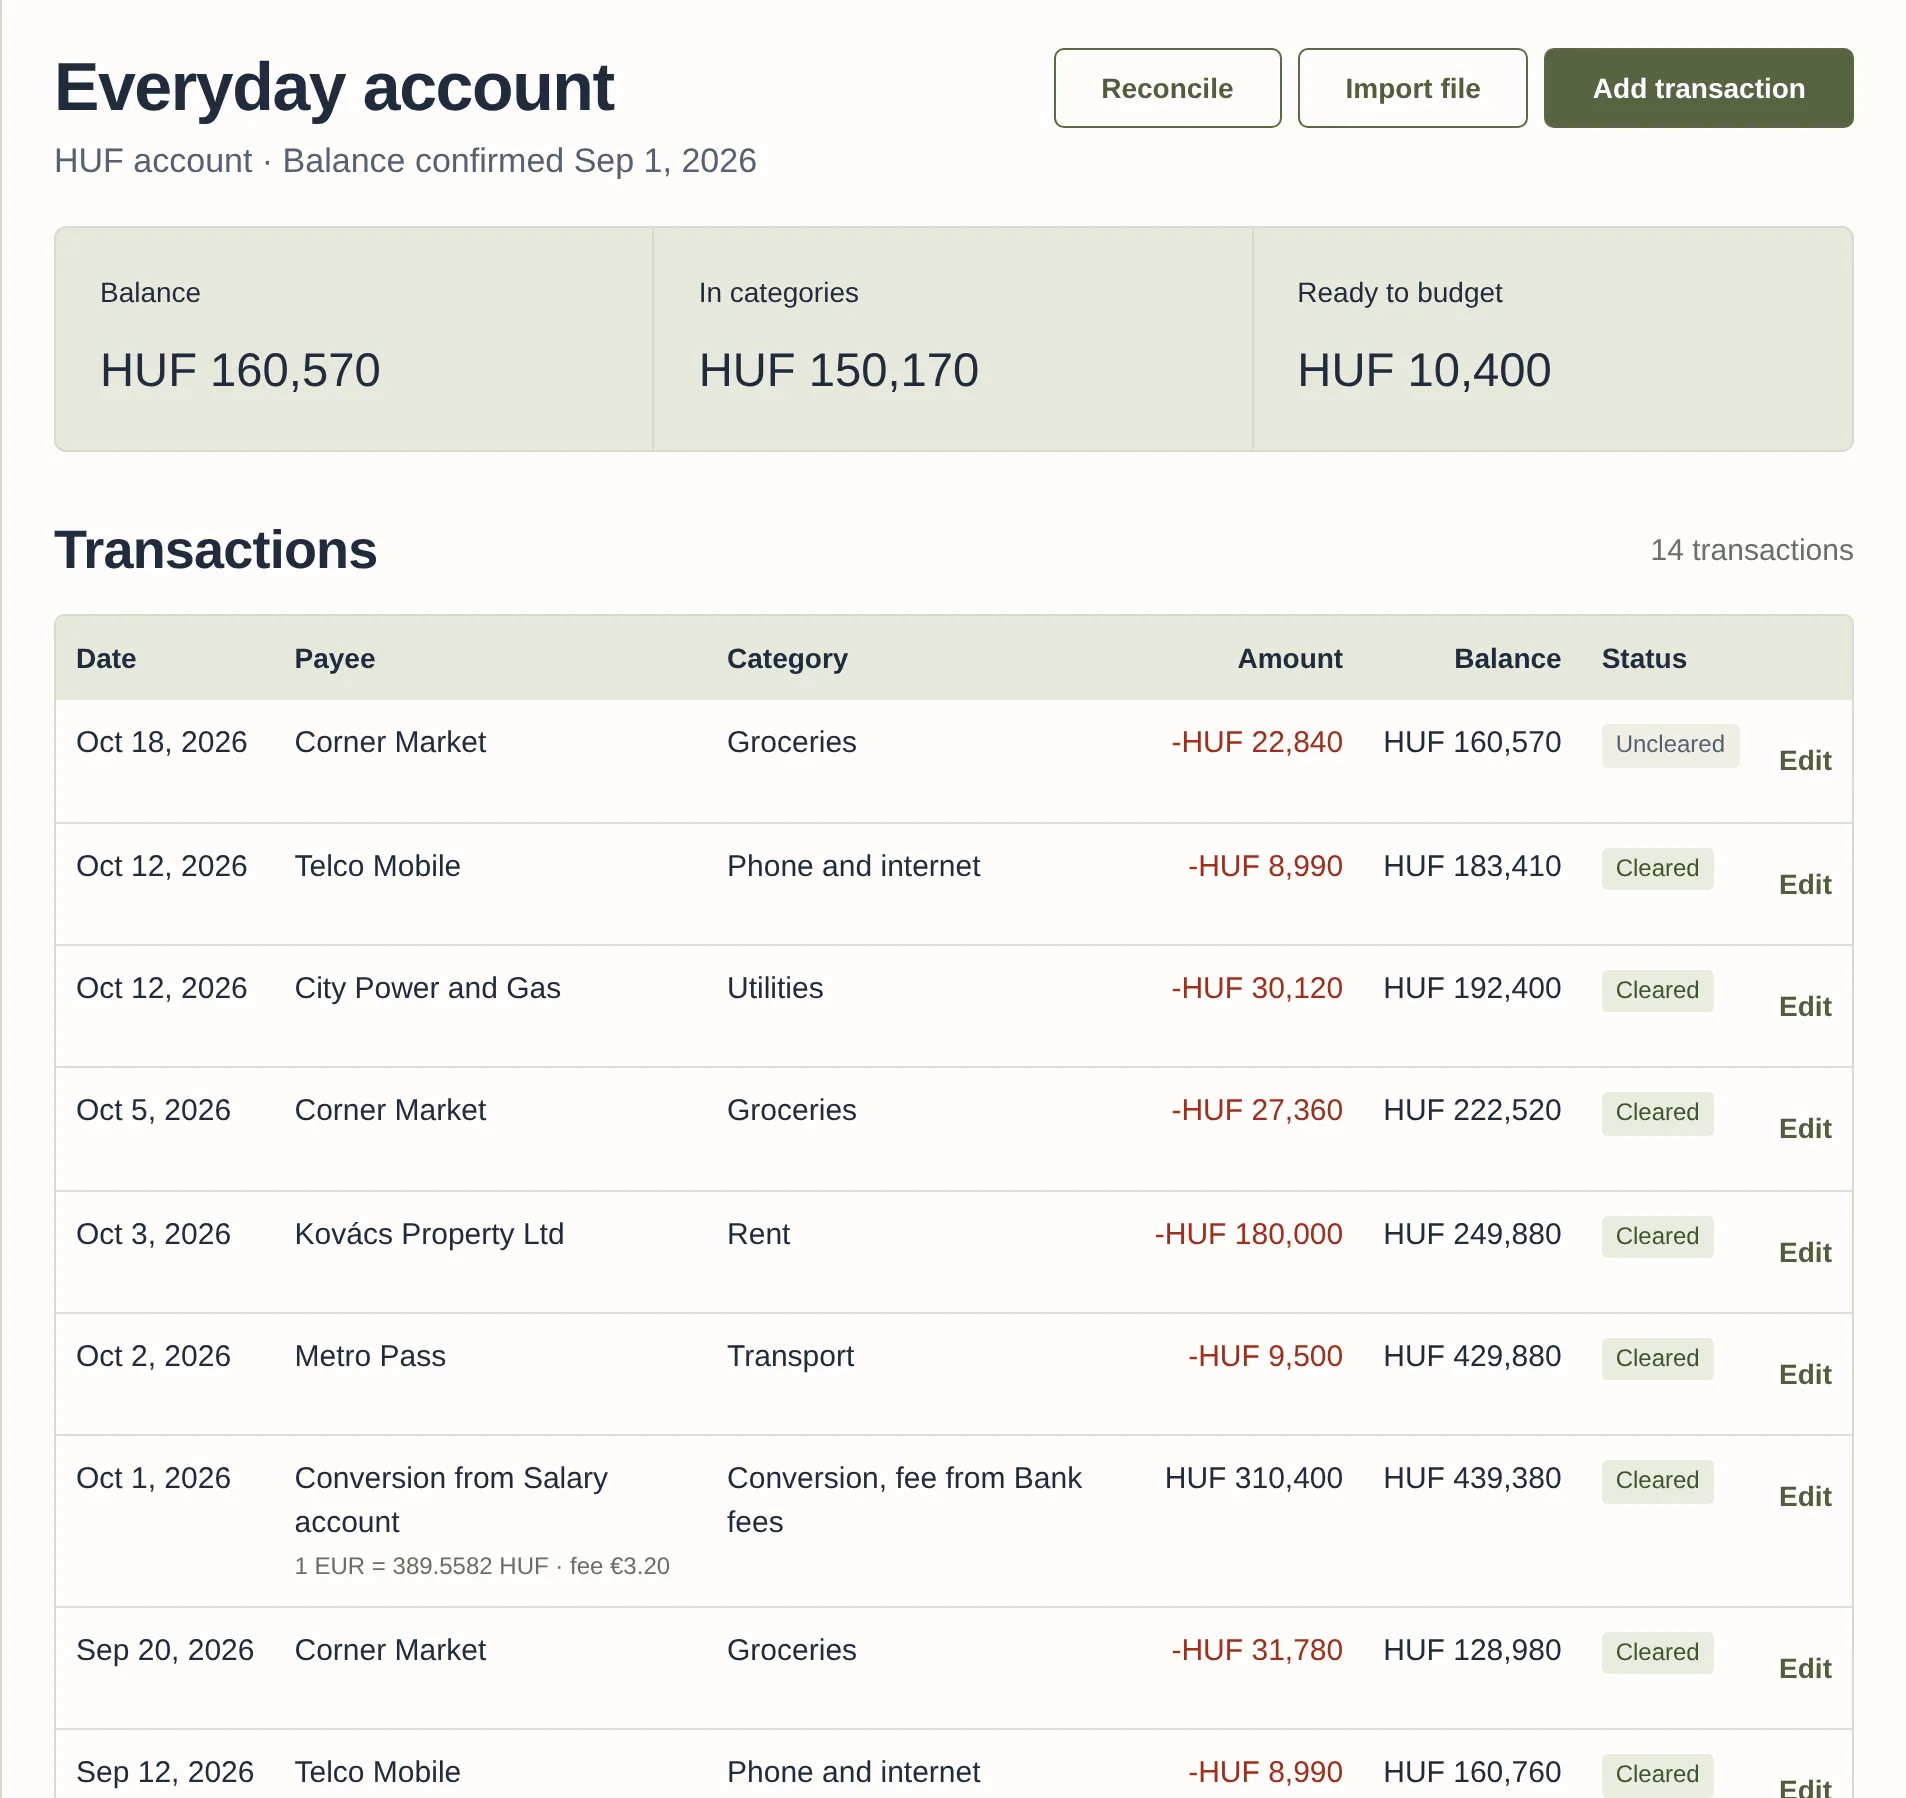
Task: Edit the Metro Pass transaction
Action: pos(1805,1375)
